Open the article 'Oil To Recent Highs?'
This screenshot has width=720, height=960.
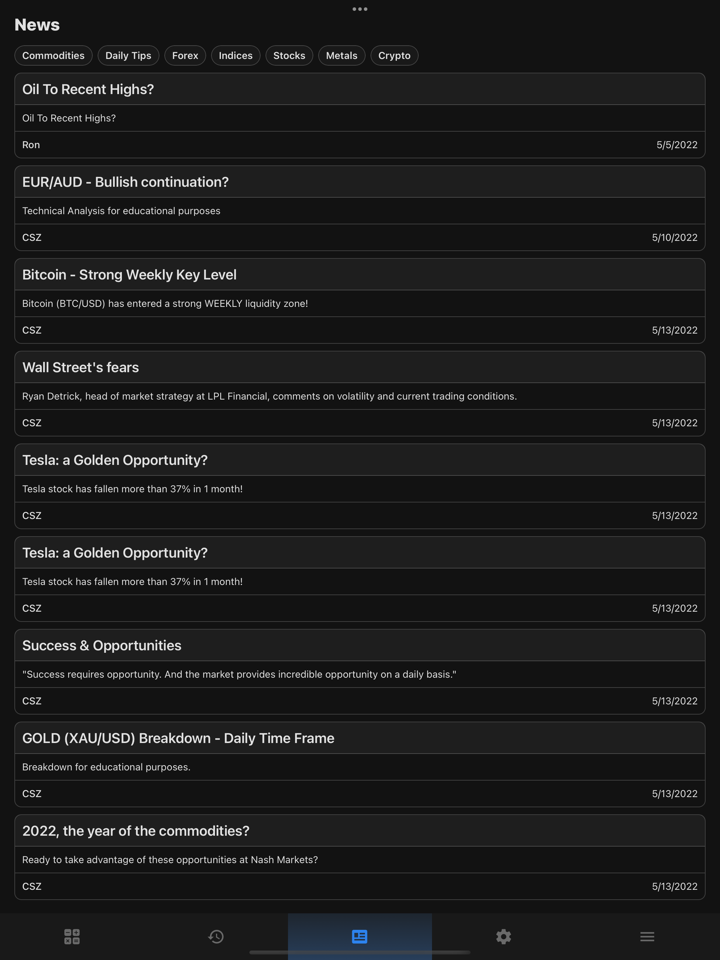coord(360,115)
